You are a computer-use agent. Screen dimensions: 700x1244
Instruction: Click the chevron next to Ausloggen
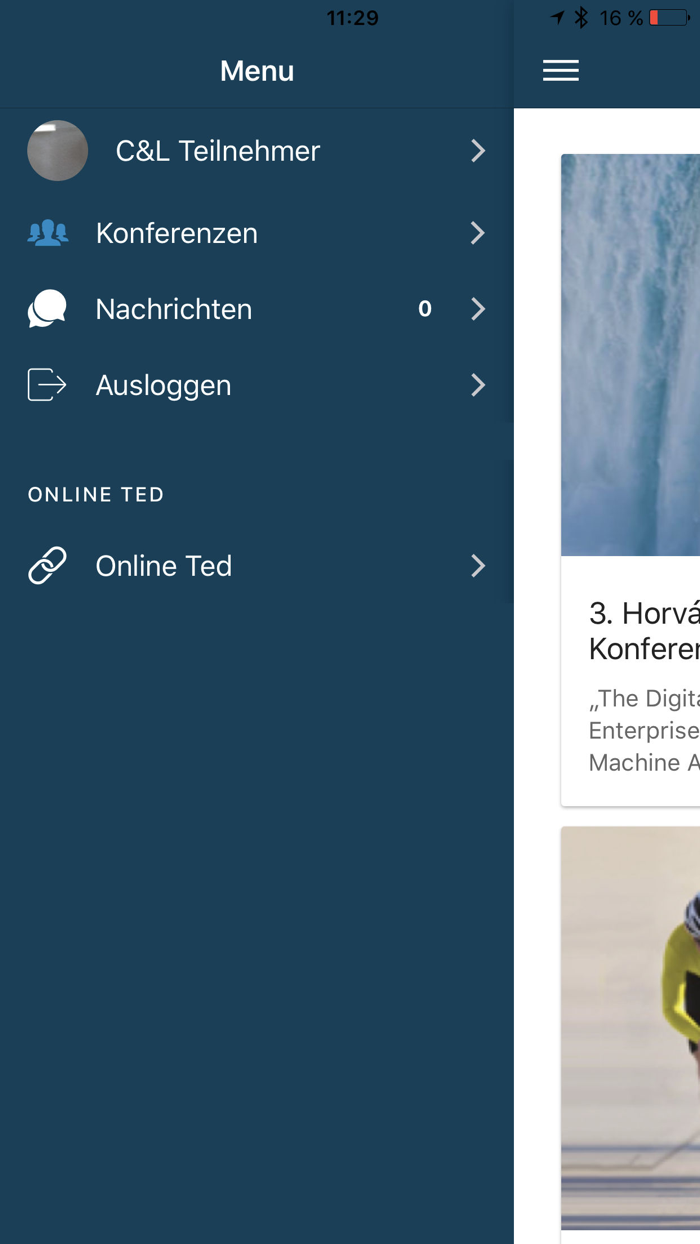click(478, 385)
